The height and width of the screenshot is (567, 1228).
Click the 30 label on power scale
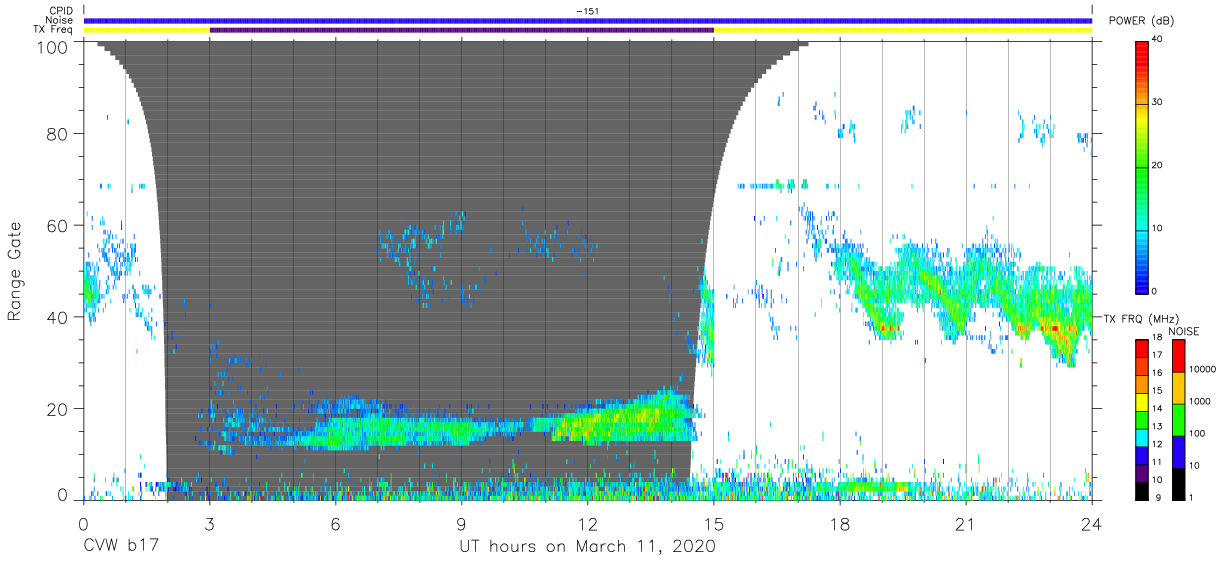[1158, 103]
